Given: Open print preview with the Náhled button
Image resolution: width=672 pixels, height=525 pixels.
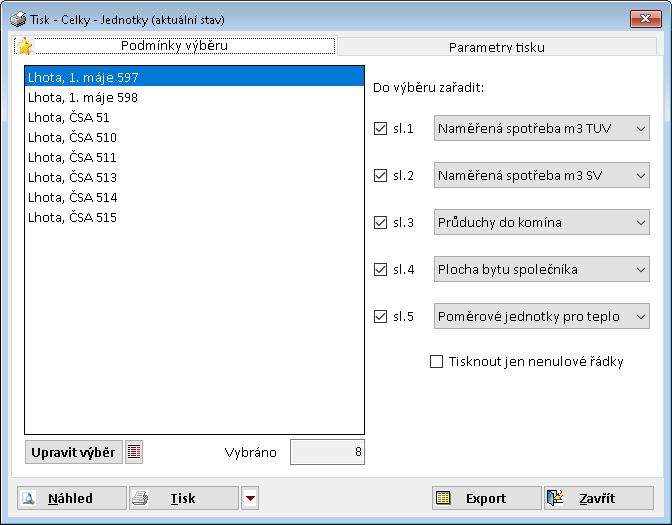Looking at the screenshot, I should [72, 498].
